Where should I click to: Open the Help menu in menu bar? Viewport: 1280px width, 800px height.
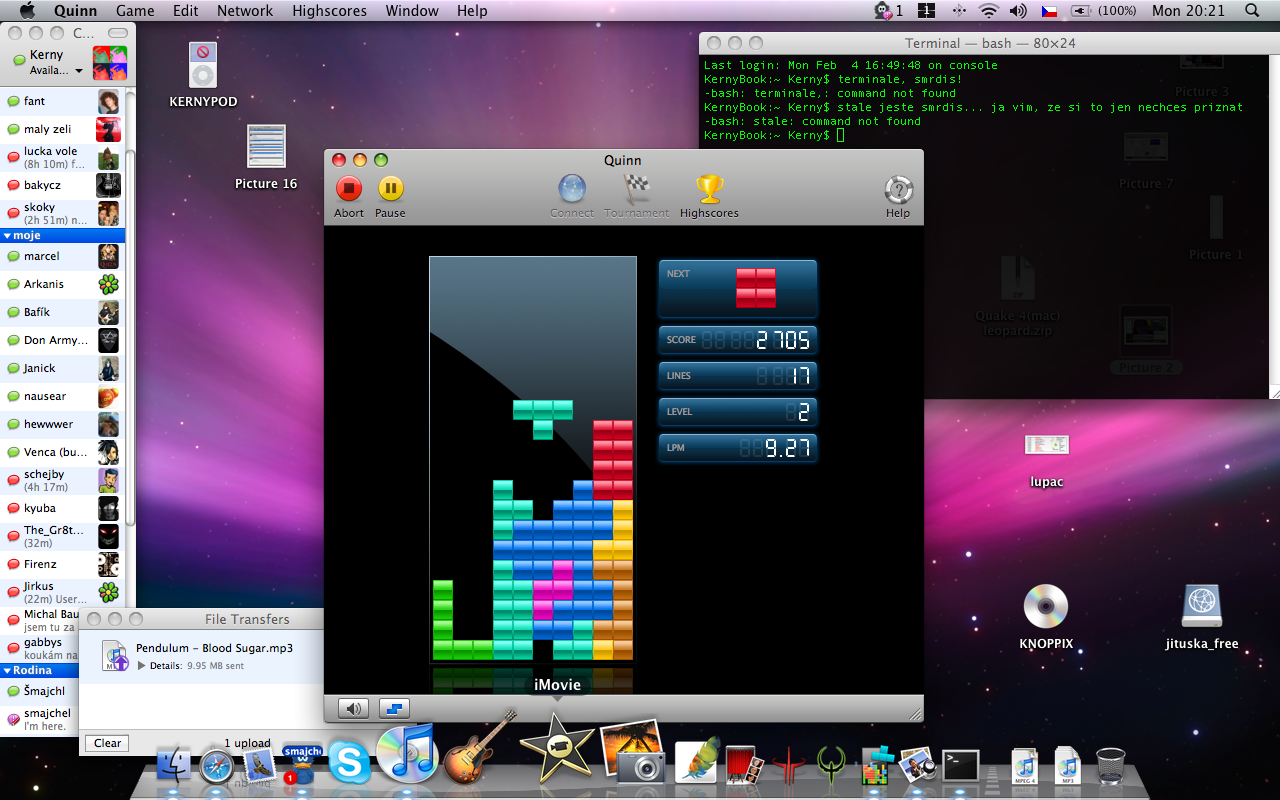472,11
